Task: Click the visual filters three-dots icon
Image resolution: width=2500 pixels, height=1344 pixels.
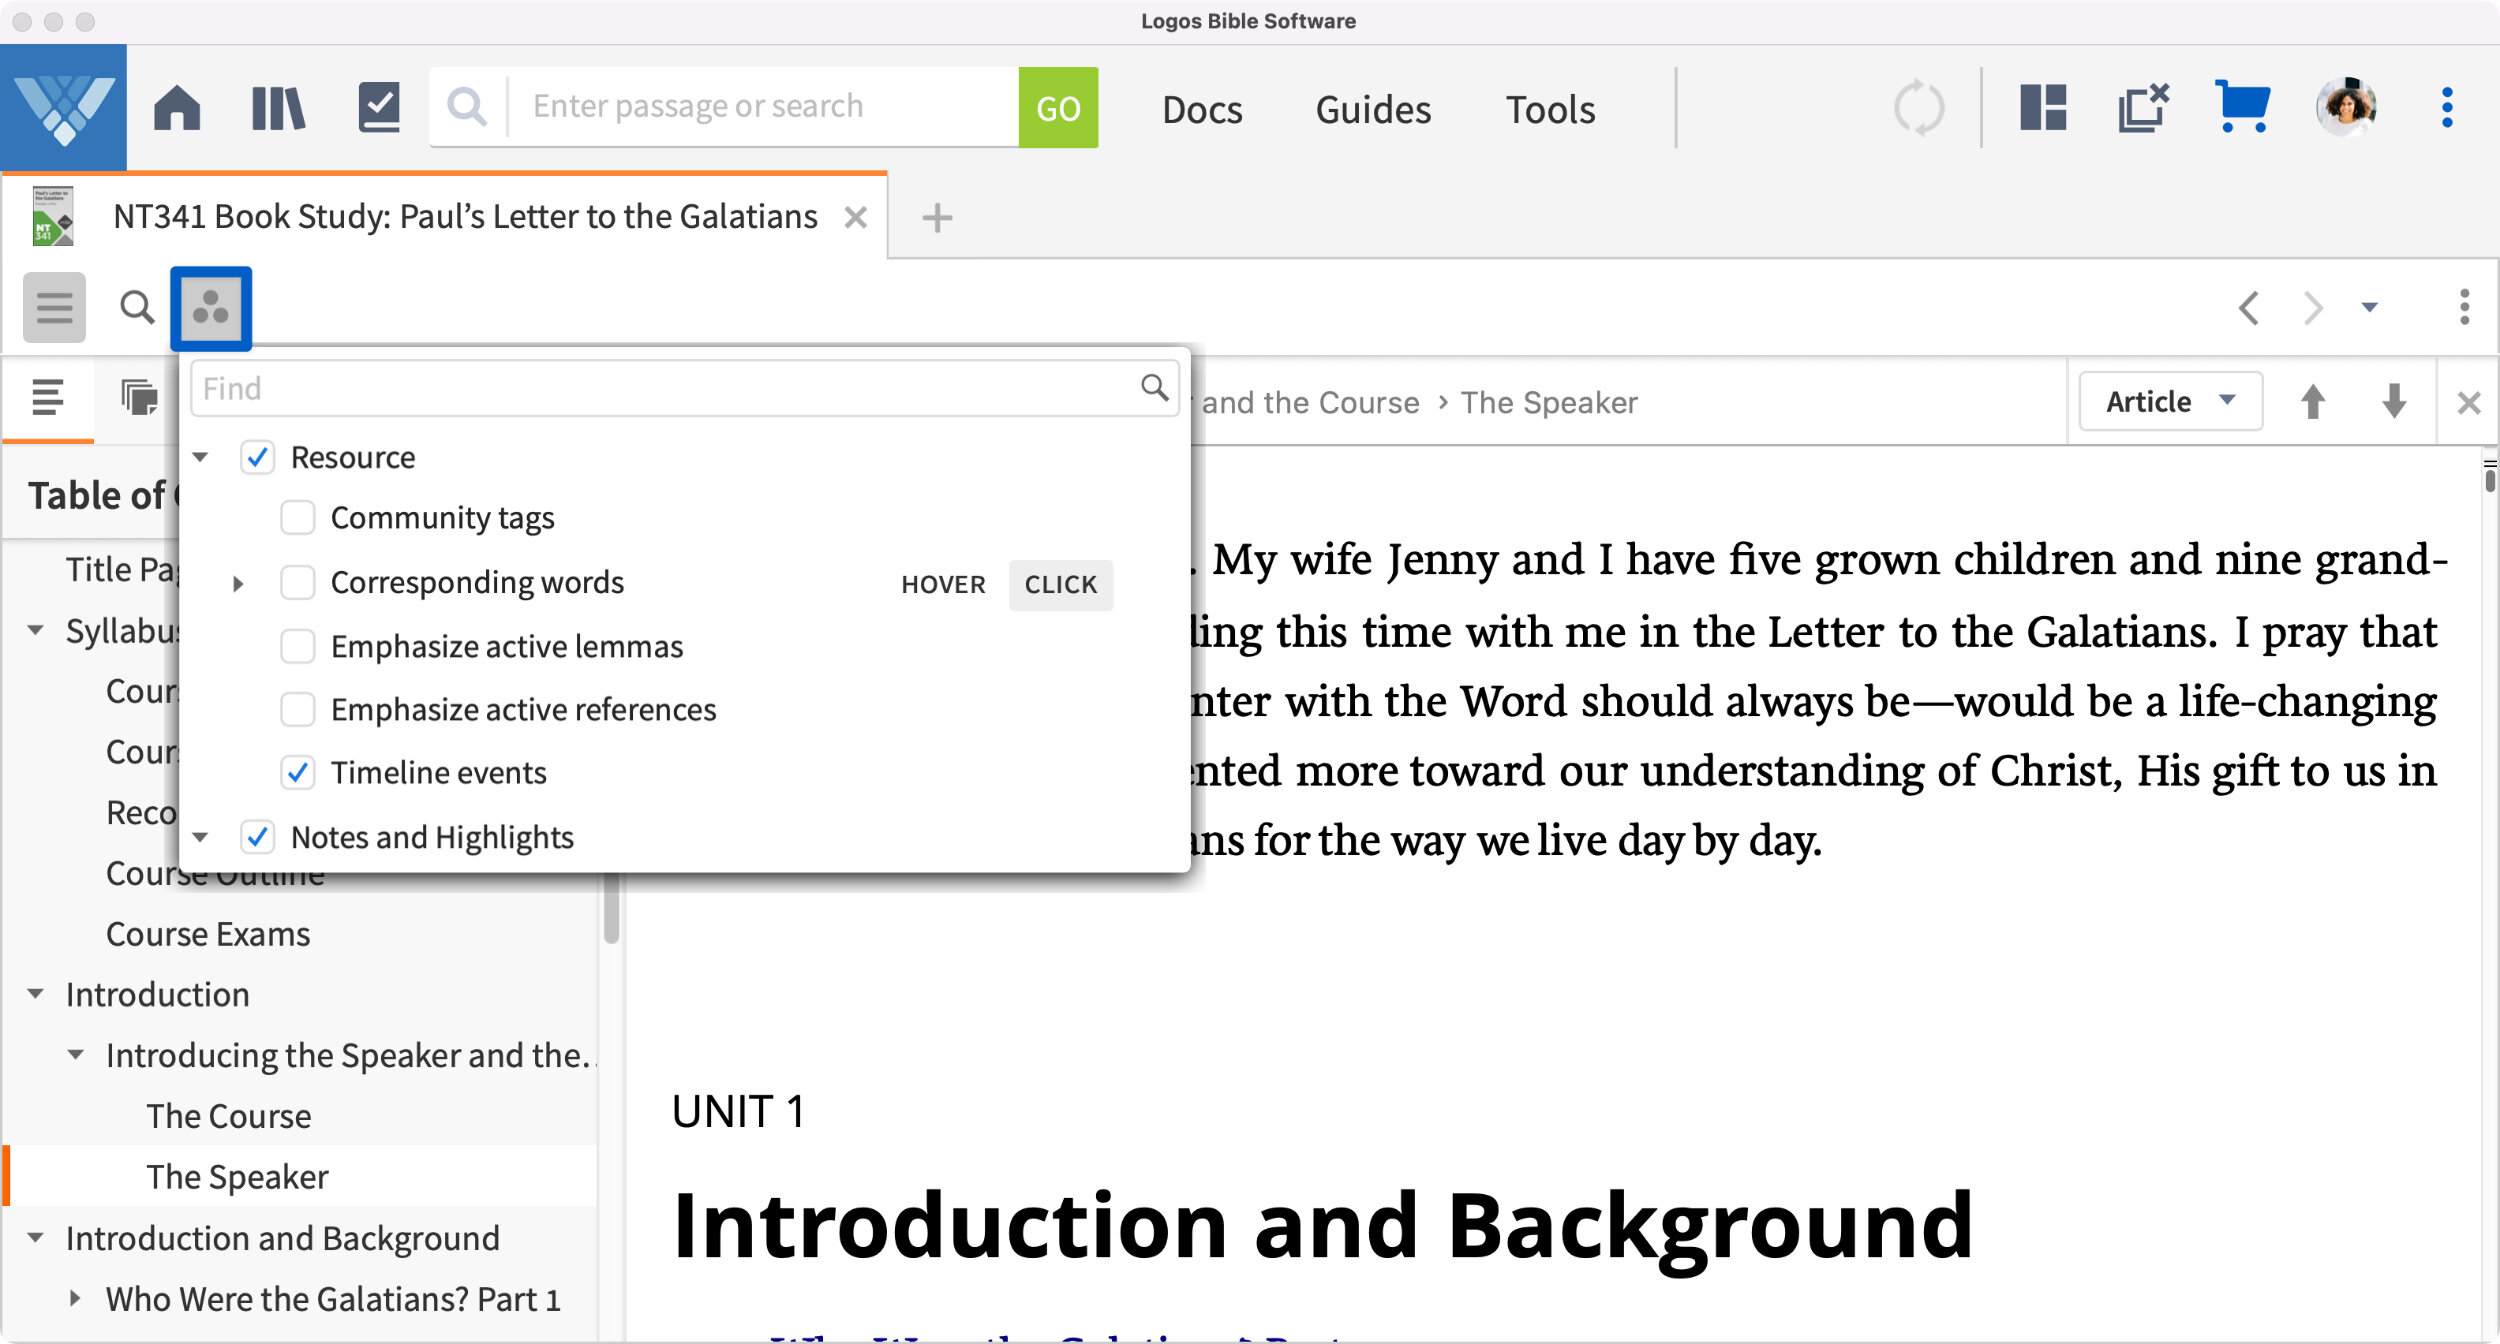Action: [211, 308]
